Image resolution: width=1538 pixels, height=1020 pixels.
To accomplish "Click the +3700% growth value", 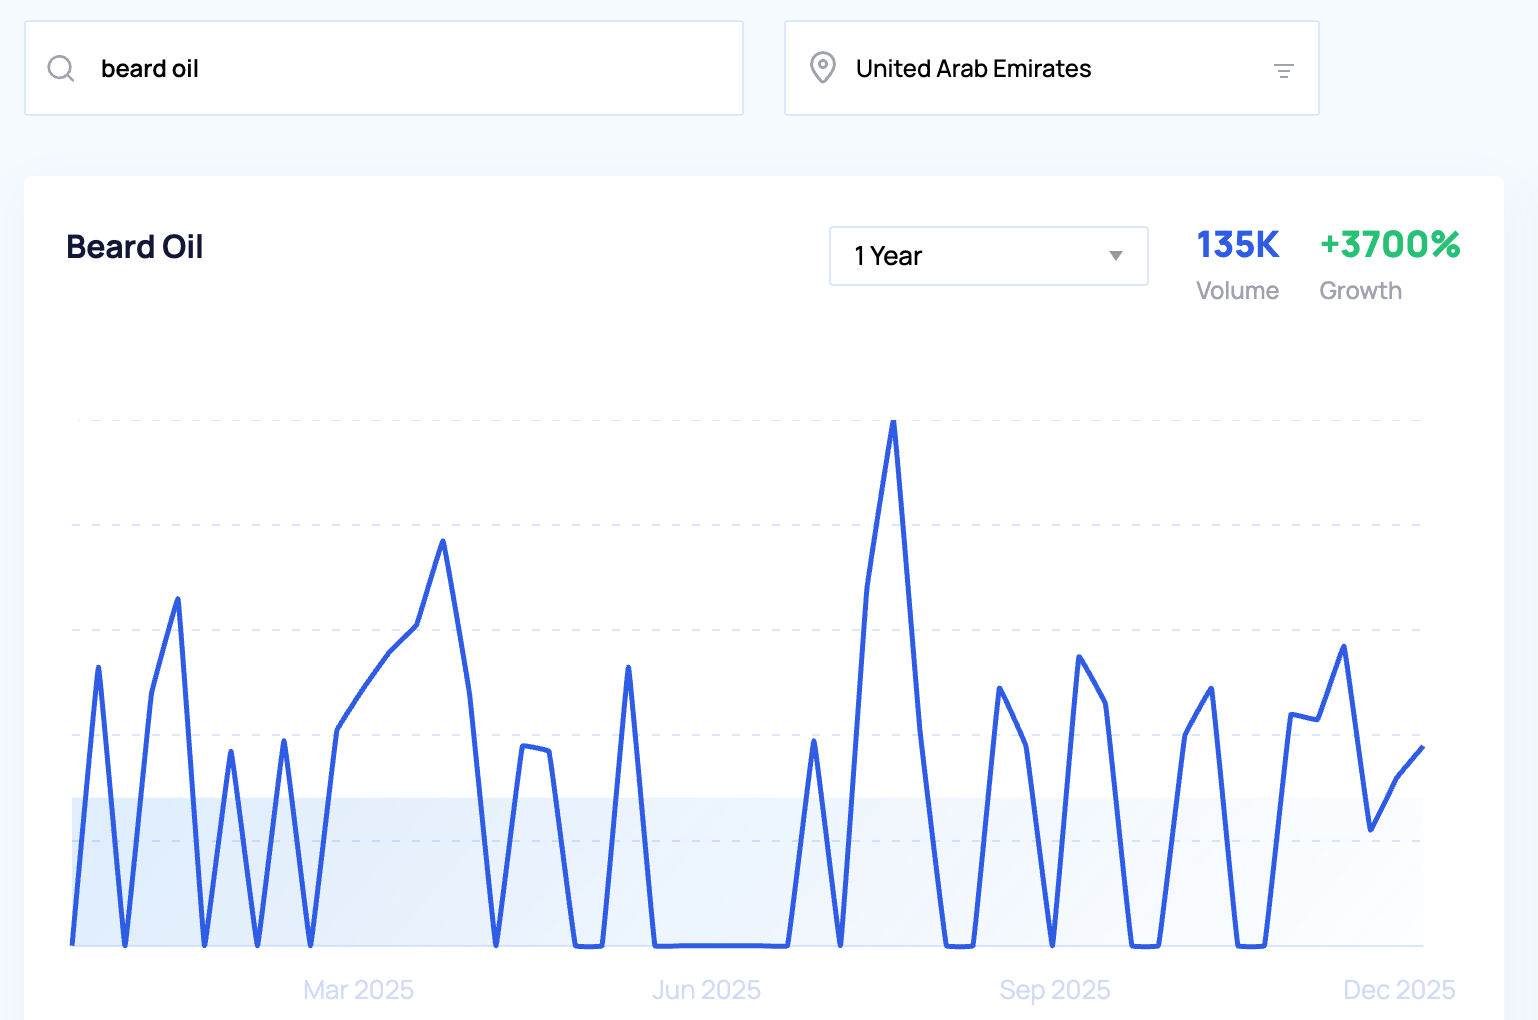I will click(x=1389, y=245).
